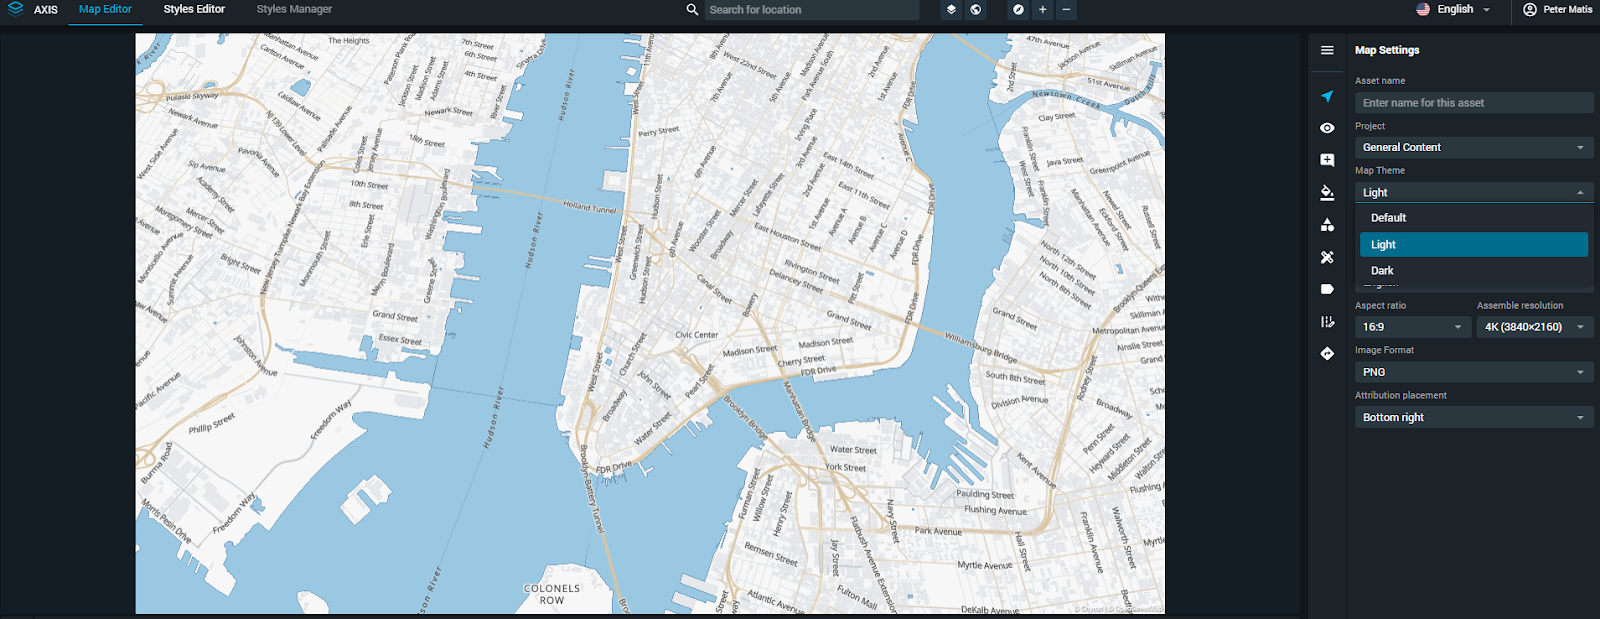This screenshot has width=1600, height=619.
Task: Choose the Dark map theme option
Action: (x=1382, y=271)
